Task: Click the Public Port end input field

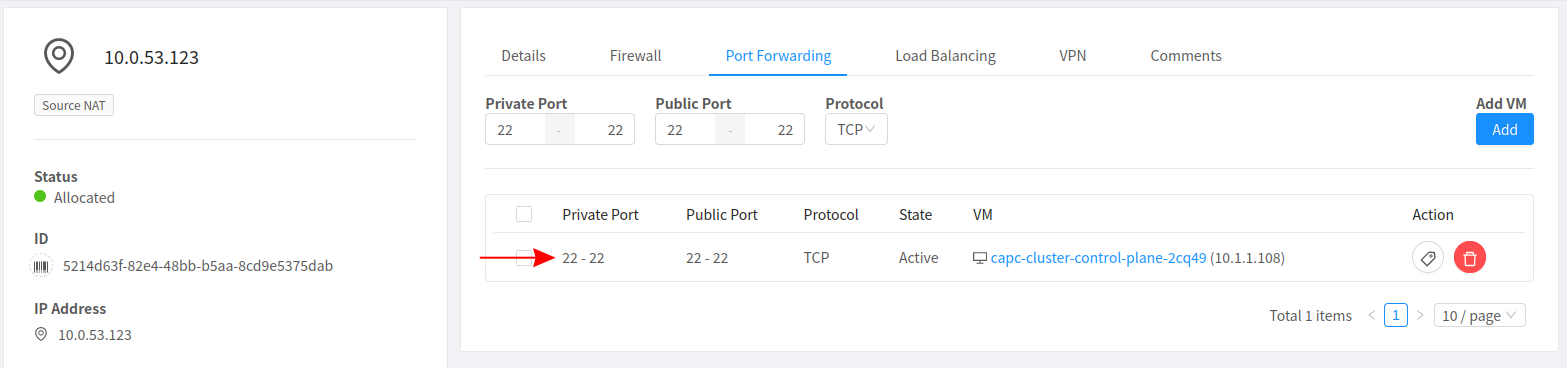Action: click(774, 130)
